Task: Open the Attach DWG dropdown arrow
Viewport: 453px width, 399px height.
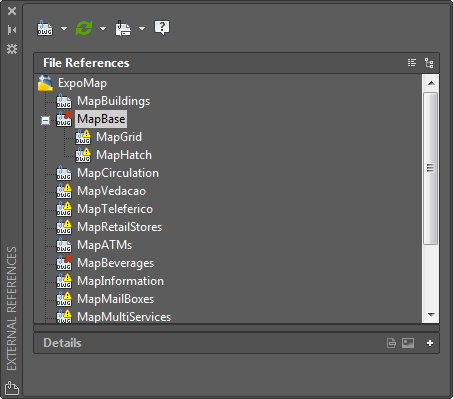Action: pos(64,29)
